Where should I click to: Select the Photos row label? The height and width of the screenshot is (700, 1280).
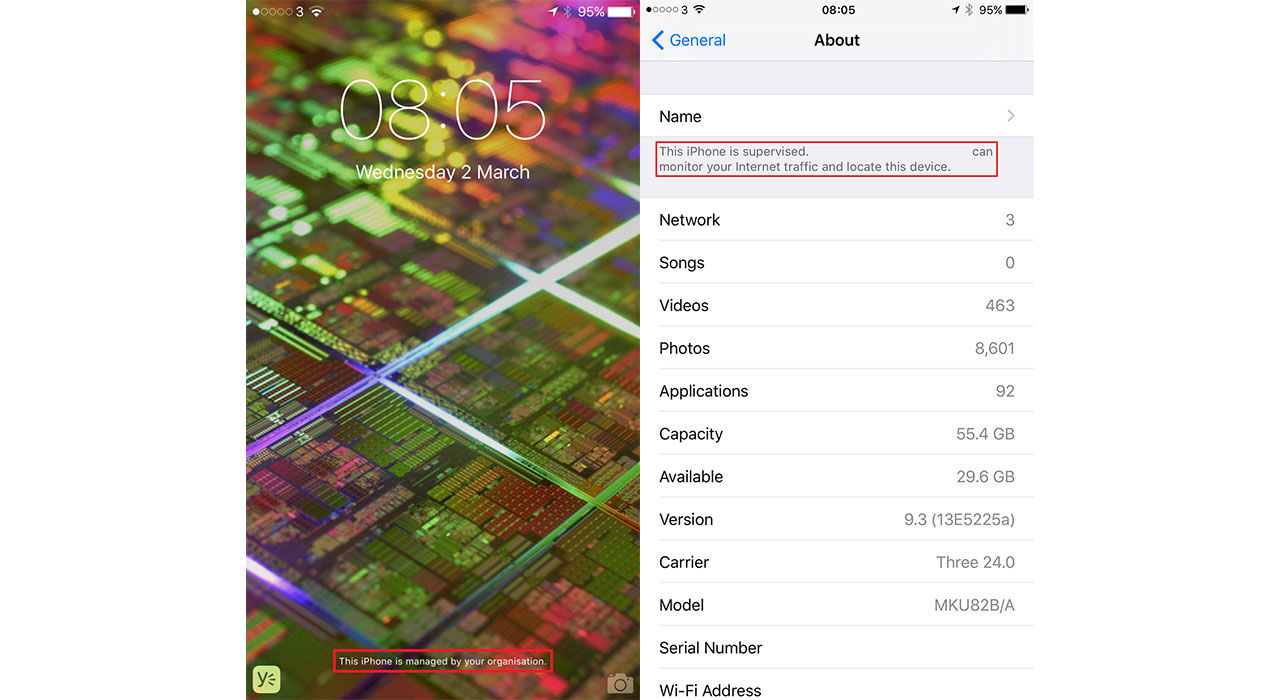(685, 349)
